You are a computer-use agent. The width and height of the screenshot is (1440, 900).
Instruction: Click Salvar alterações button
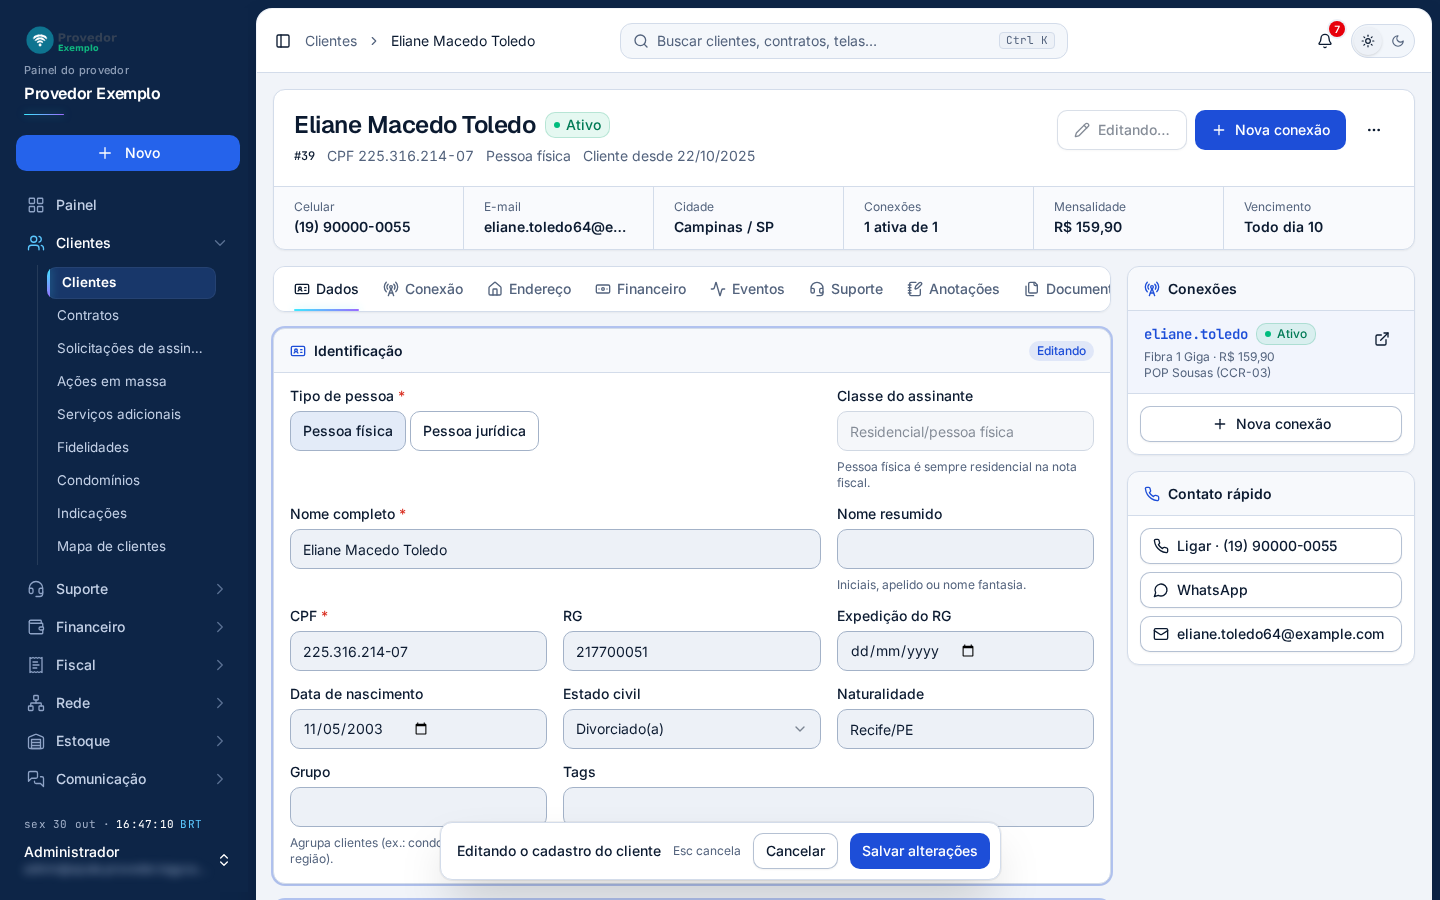[x=920, y=851]
